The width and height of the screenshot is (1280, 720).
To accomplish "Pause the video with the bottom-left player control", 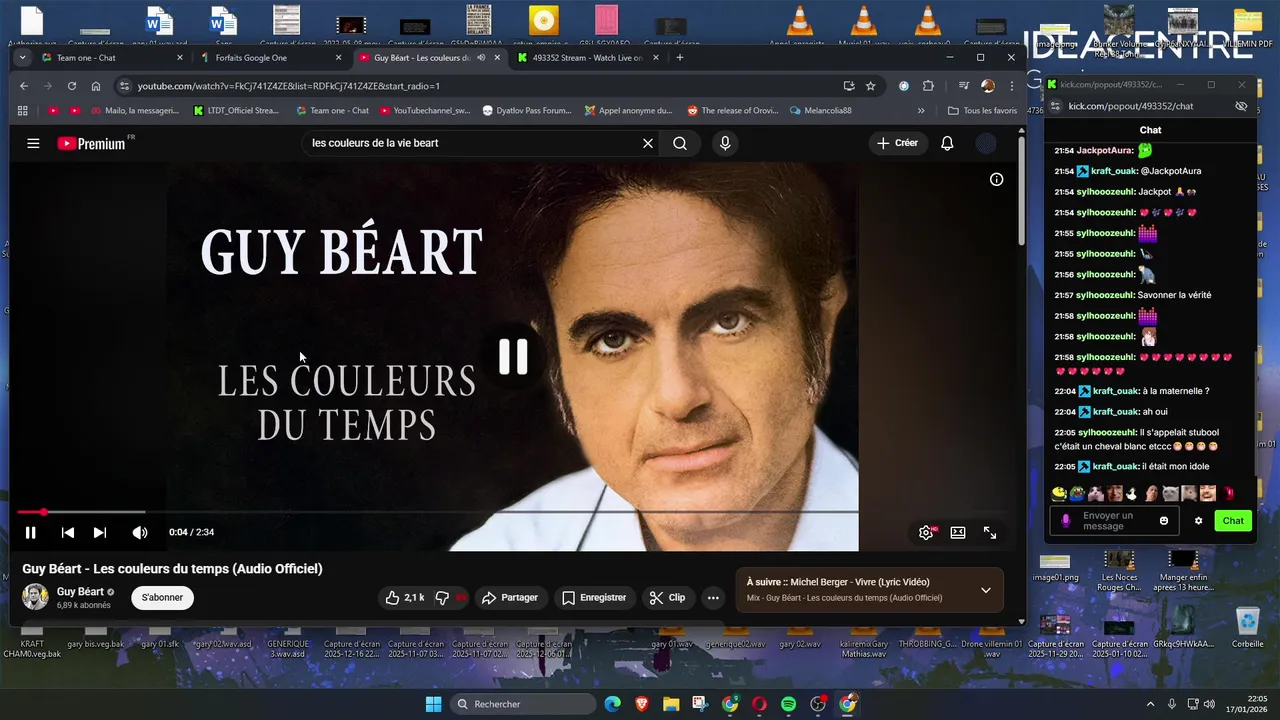I will coord(31,533).
